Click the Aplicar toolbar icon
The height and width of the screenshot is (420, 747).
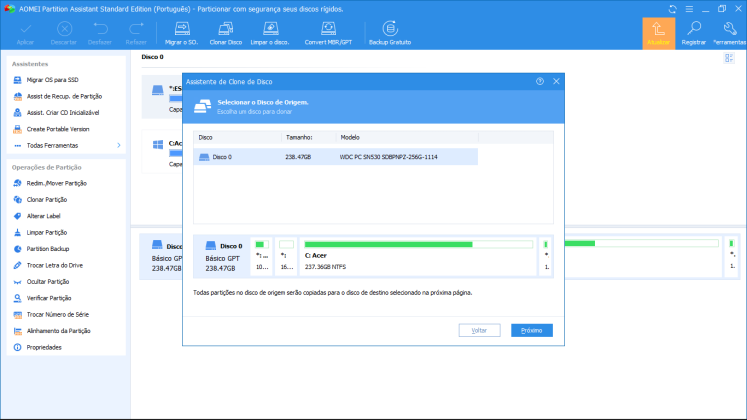click(x=25, y=33)
